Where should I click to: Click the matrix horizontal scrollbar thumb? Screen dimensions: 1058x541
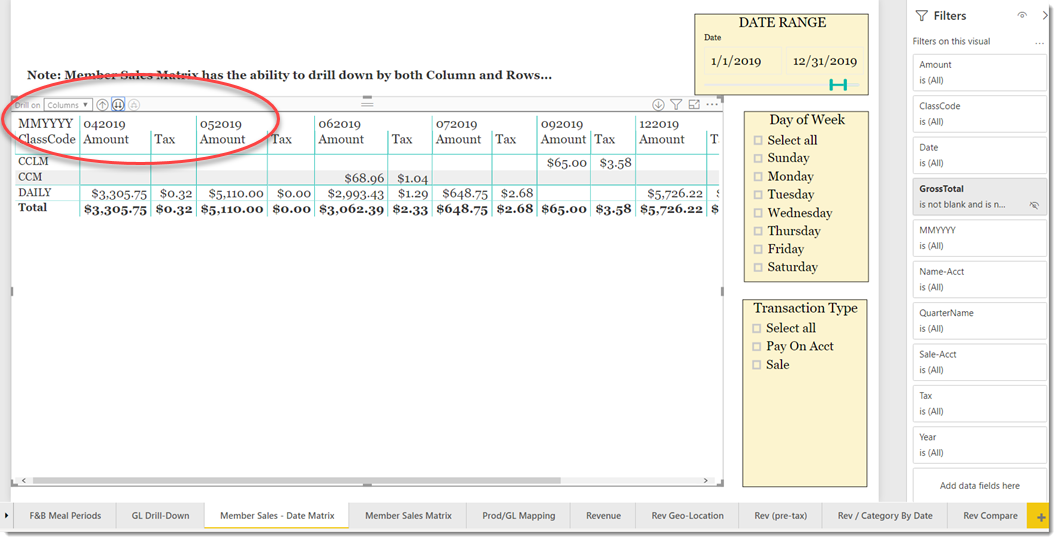pyautogui.click(x=297, y=481)
